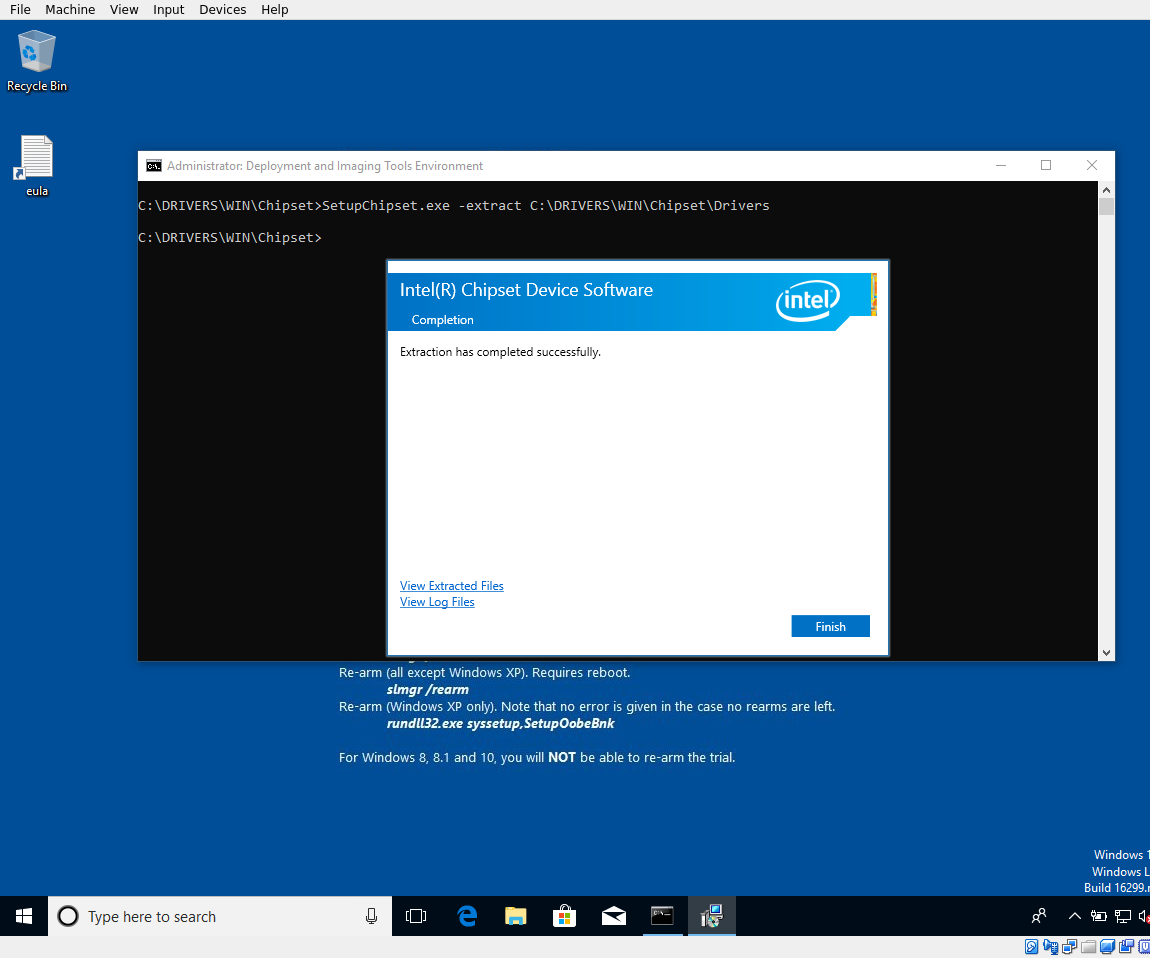This screenshot has width=1150, height=958.
Task: Click 'rundll32.exe syssetup,SetupOobeBnk' wallpaper text
Action: point(501,723)
